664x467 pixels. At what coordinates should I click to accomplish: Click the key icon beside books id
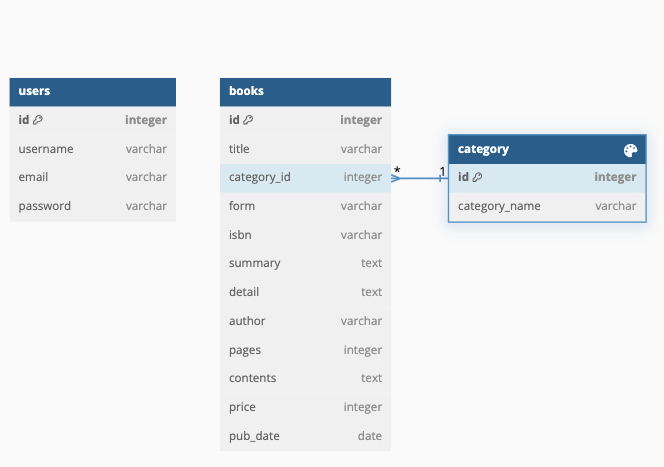click(248, 120)
